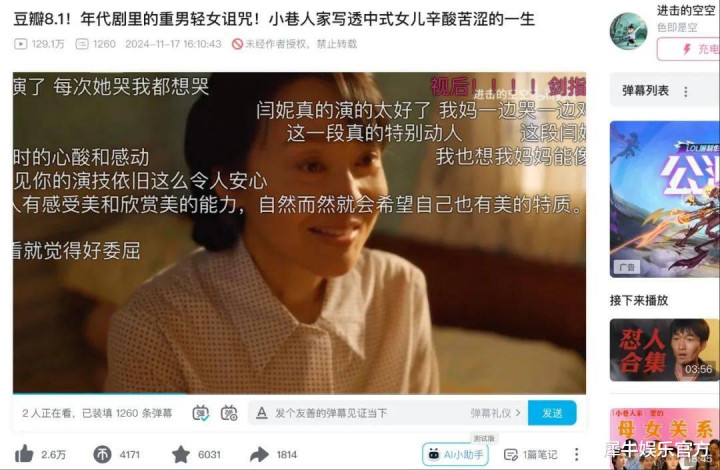720x470 pixels.
Task: Toggle danmaku display on or off
Action: [x=201, y=413]
